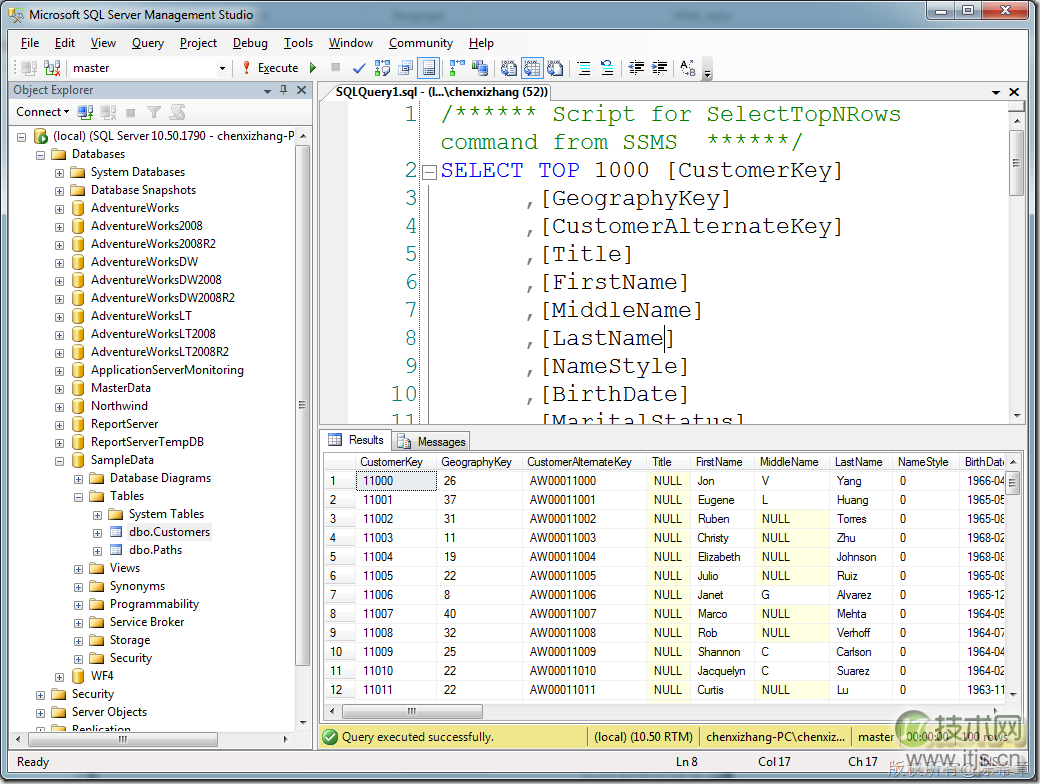1040x784 pixels.
Task: Open the available databases dropdown showing master
Action: 222,68
